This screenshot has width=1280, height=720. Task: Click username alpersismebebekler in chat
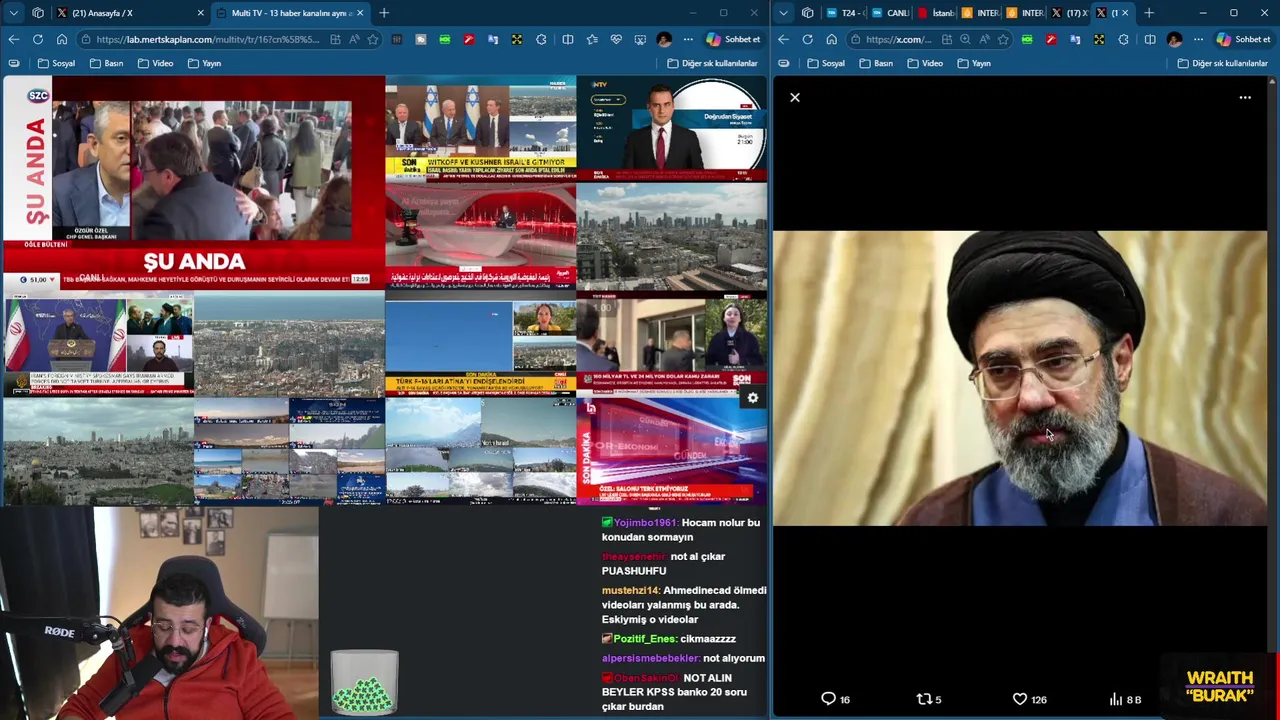click(x=650, y=658)
